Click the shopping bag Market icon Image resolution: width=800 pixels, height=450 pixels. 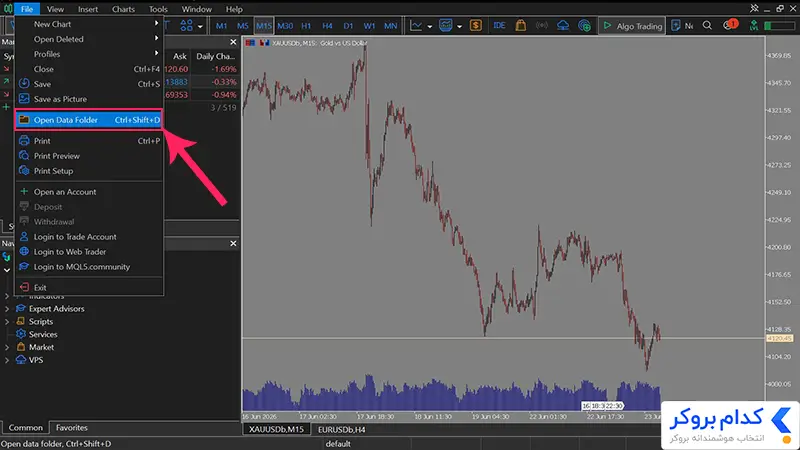(520, 26)
